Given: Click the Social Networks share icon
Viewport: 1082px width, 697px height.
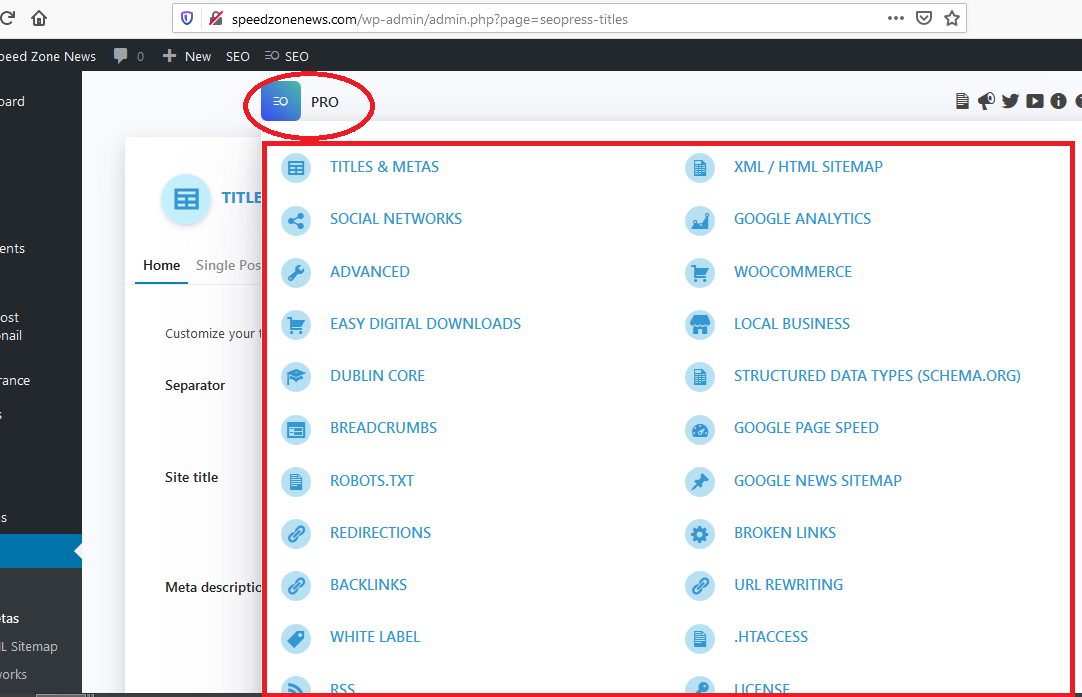Looking at the screenshot, I should point(295,220).
